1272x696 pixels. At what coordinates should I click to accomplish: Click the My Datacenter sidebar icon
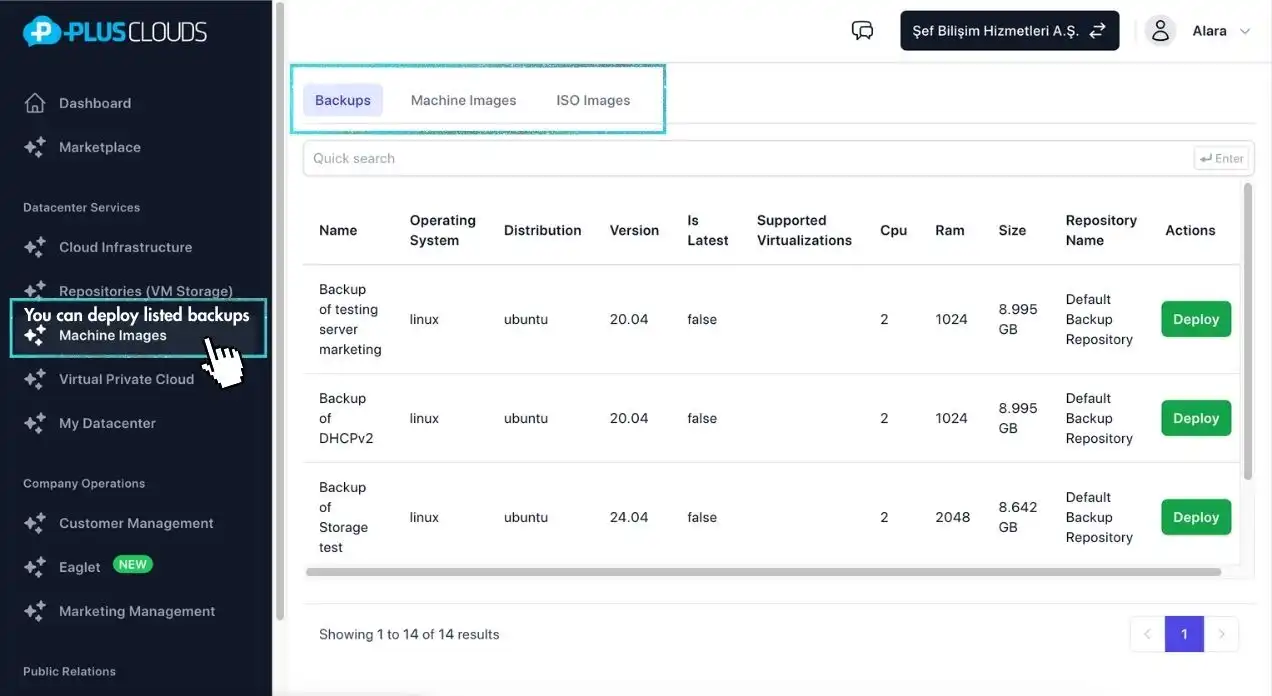coord(35,423)
